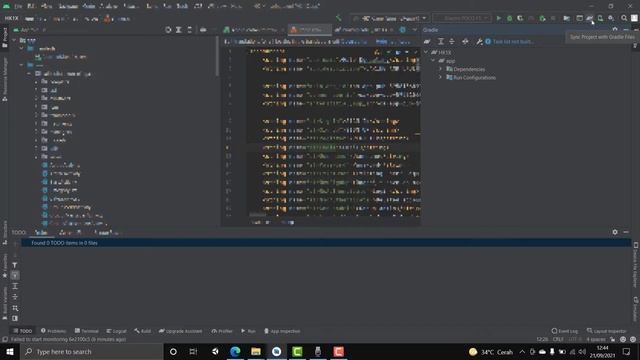
Task: Collapse app node in Gradle tree
Action: [x=433, y=61]
